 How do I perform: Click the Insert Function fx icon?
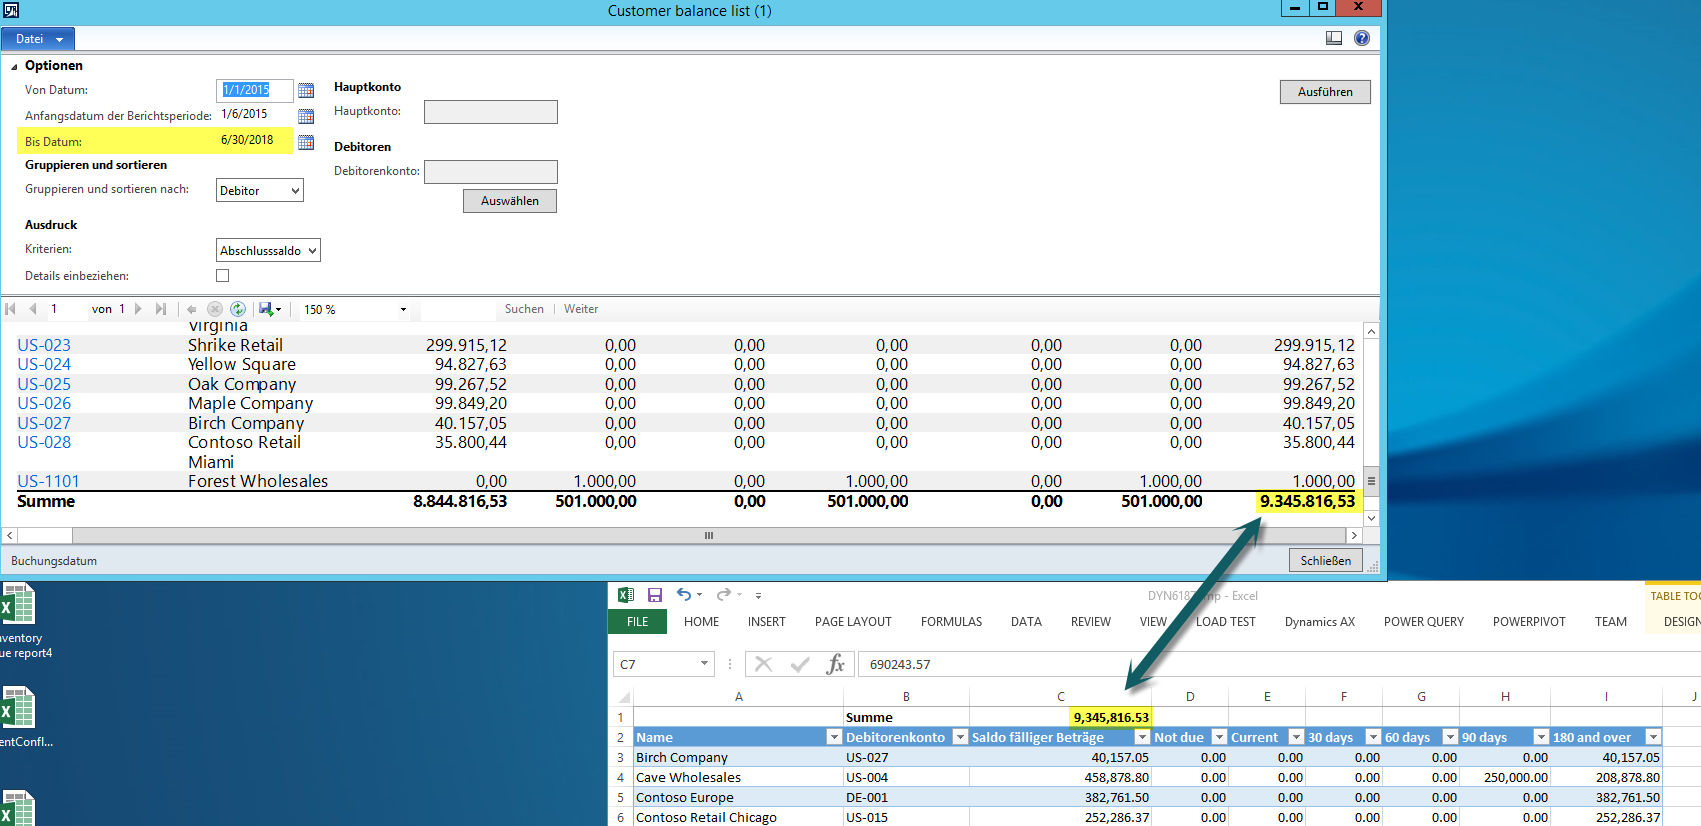point(836,664)
